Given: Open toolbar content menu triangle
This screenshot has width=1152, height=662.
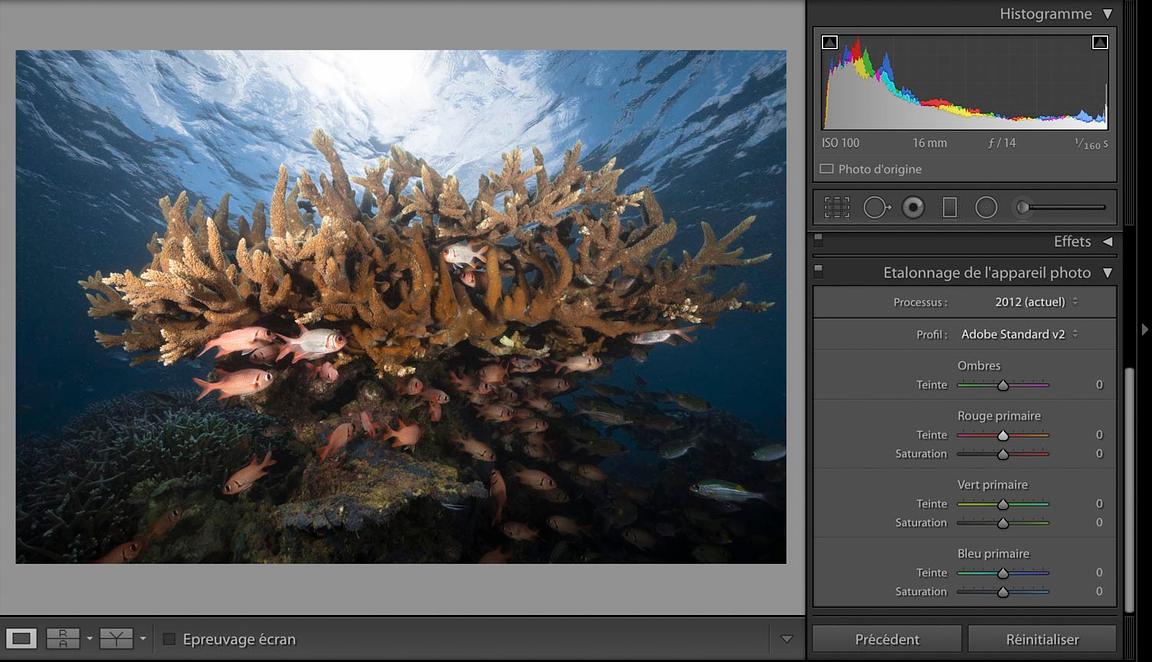Looking at the screenshot, I should [787, 639].
